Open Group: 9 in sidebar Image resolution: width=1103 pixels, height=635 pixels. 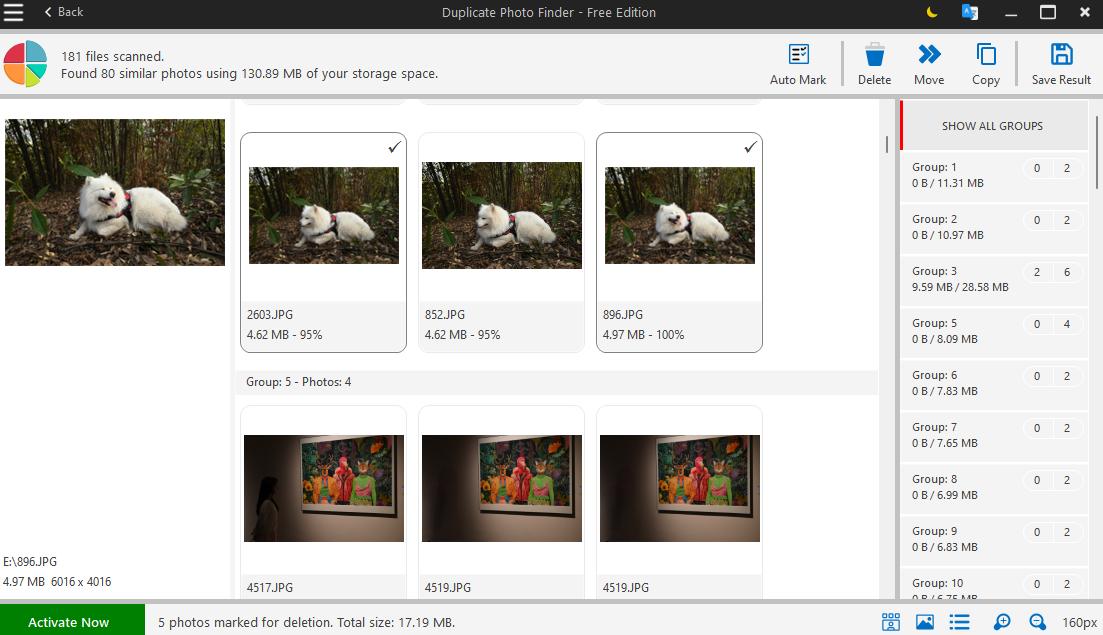pyautogui.click(x=993, y=539)
